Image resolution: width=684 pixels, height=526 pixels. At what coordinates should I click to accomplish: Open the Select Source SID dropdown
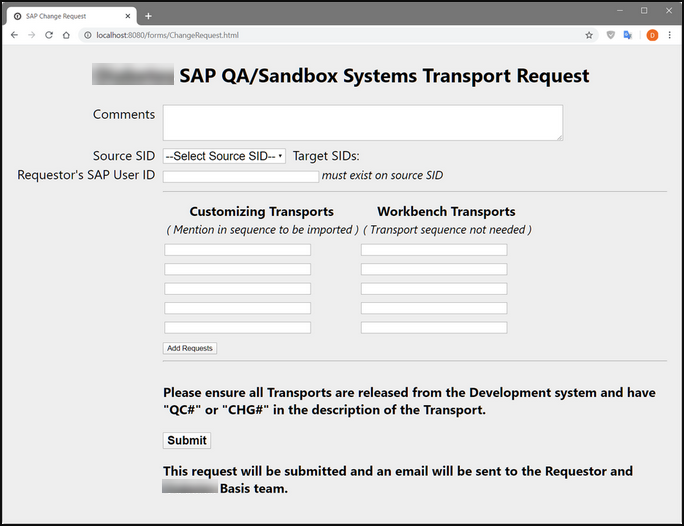[x=224, y=156]
